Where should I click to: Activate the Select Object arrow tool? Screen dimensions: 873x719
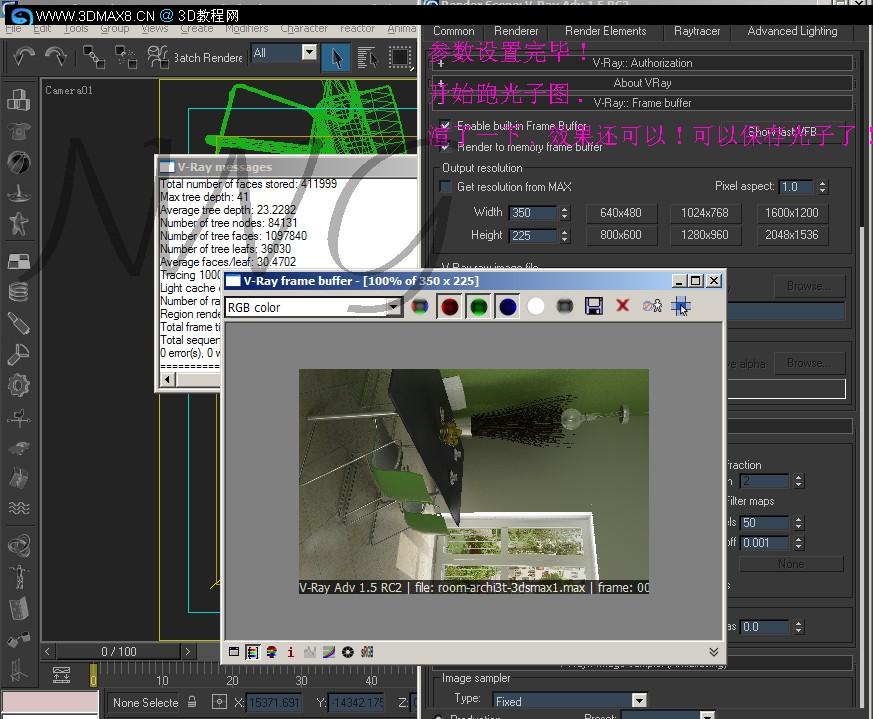[336, 58]
